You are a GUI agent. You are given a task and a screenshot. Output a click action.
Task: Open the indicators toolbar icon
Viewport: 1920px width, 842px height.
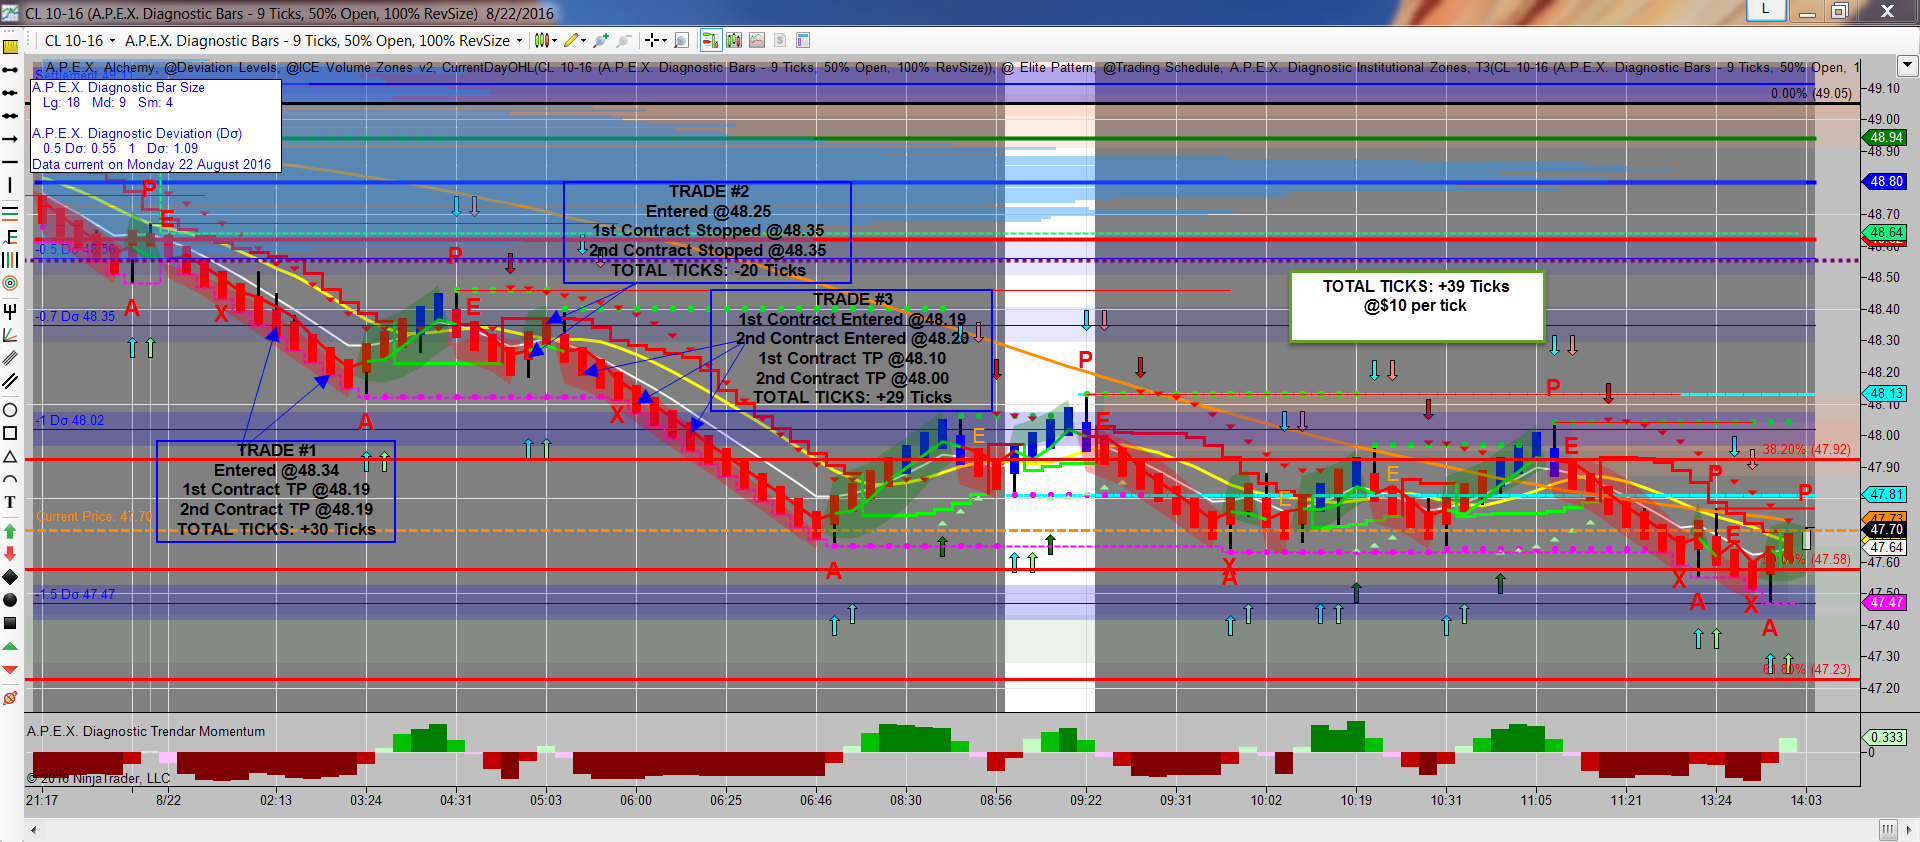point(734,40)
